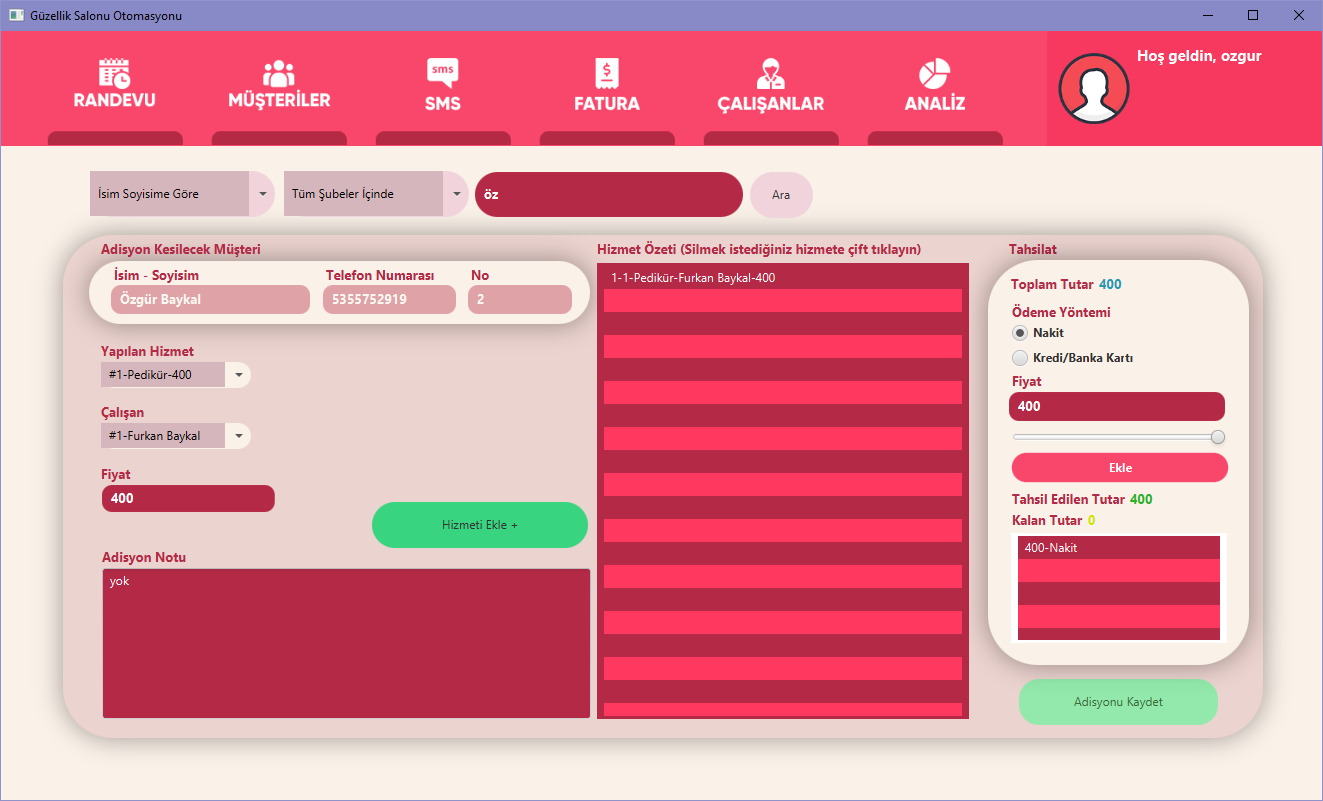Open the Tüm Şubeler İçinde dropdown

(455, 194)
